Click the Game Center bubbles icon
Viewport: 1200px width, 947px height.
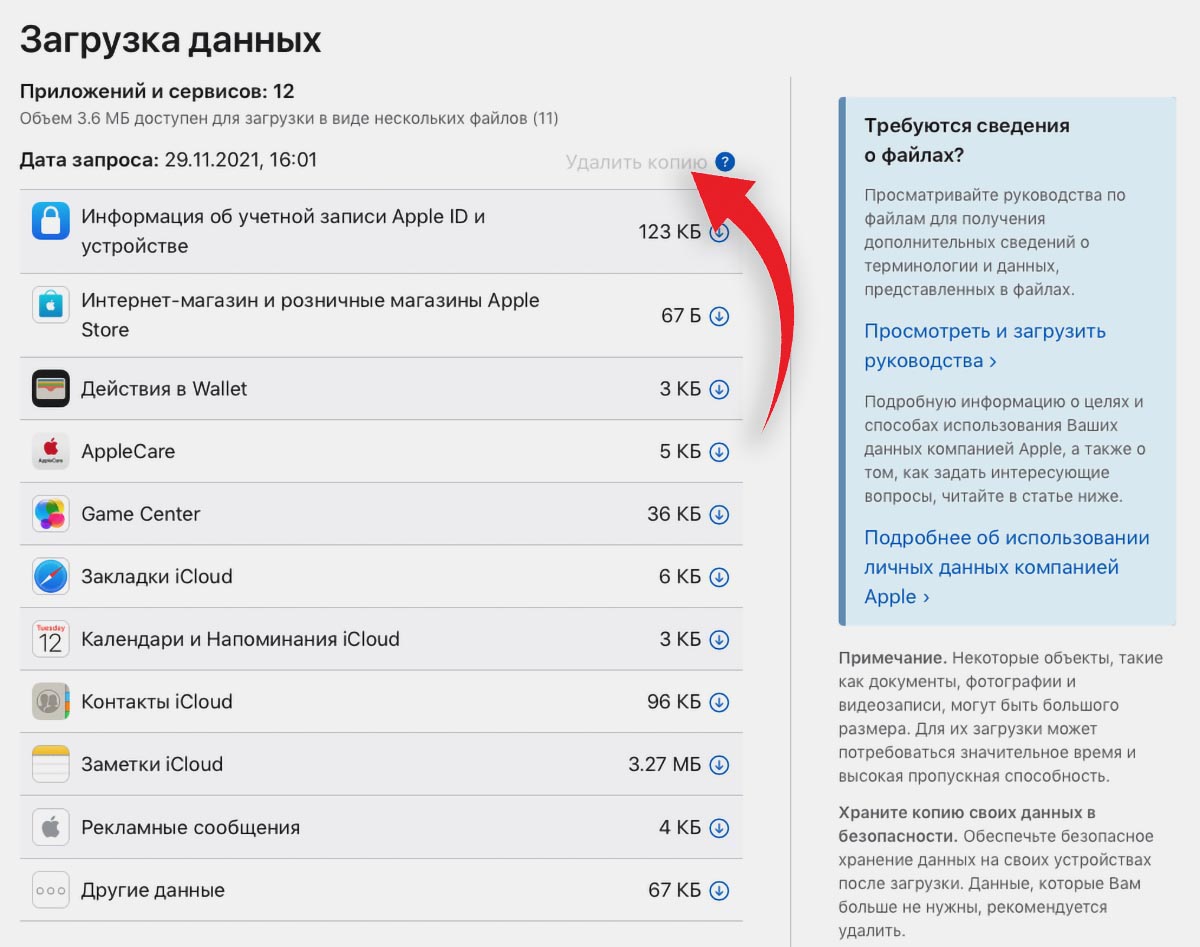(50, 514)
